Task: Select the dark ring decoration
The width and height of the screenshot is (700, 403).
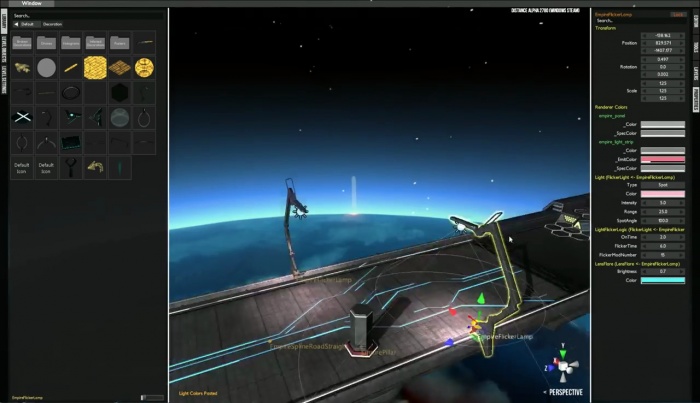Action: [71, 93]
